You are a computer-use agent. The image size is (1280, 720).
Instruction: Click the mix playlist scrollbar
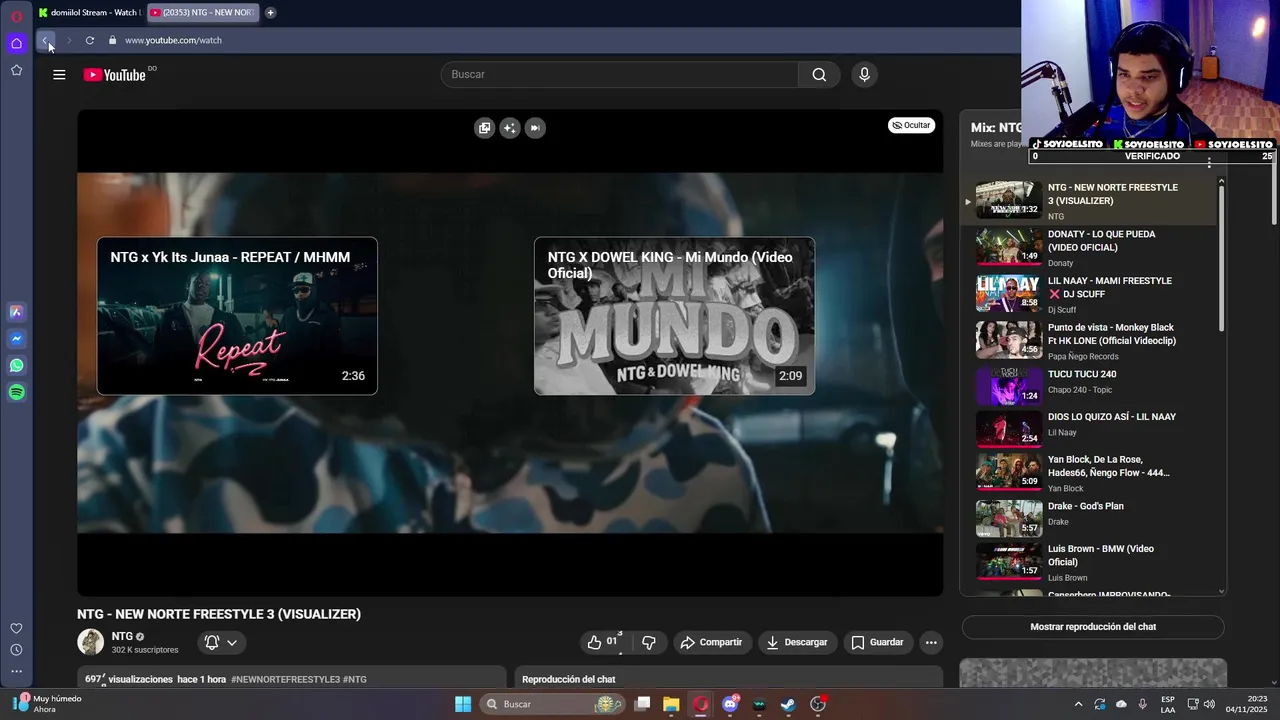tap(1221, 259)
